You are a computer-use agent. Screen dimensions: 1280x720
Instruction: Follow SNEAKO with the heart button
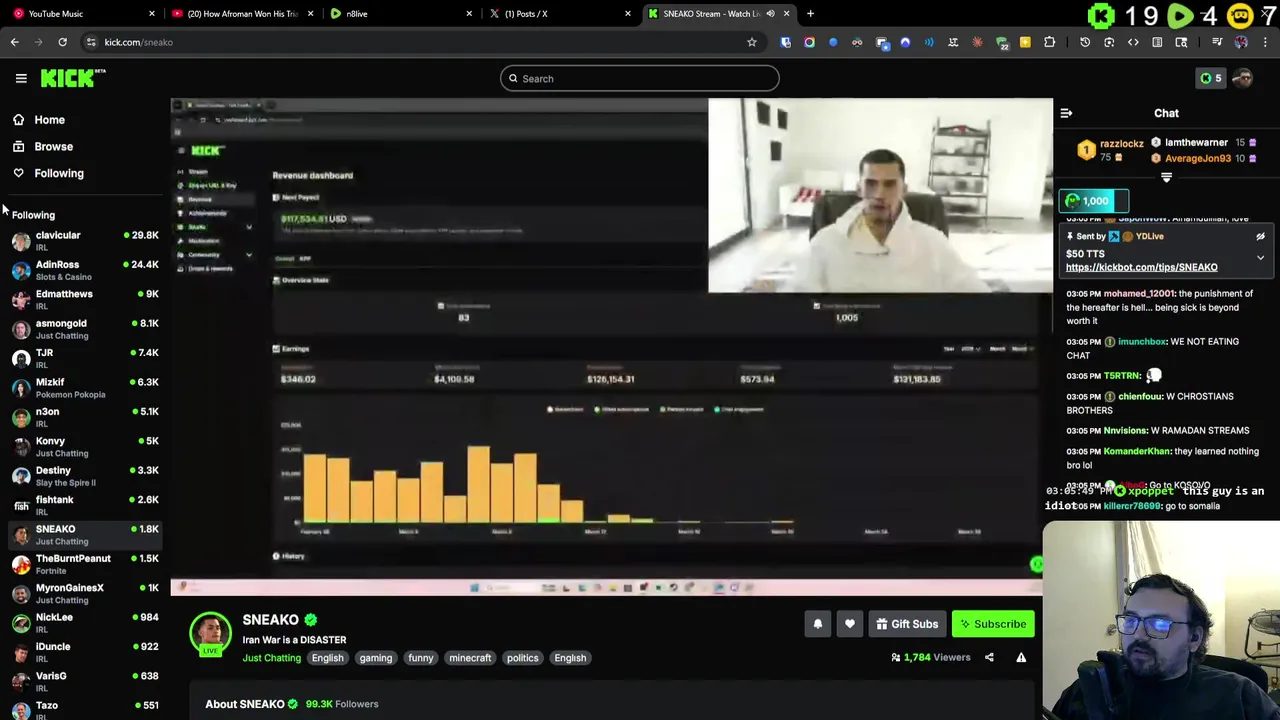849,624
